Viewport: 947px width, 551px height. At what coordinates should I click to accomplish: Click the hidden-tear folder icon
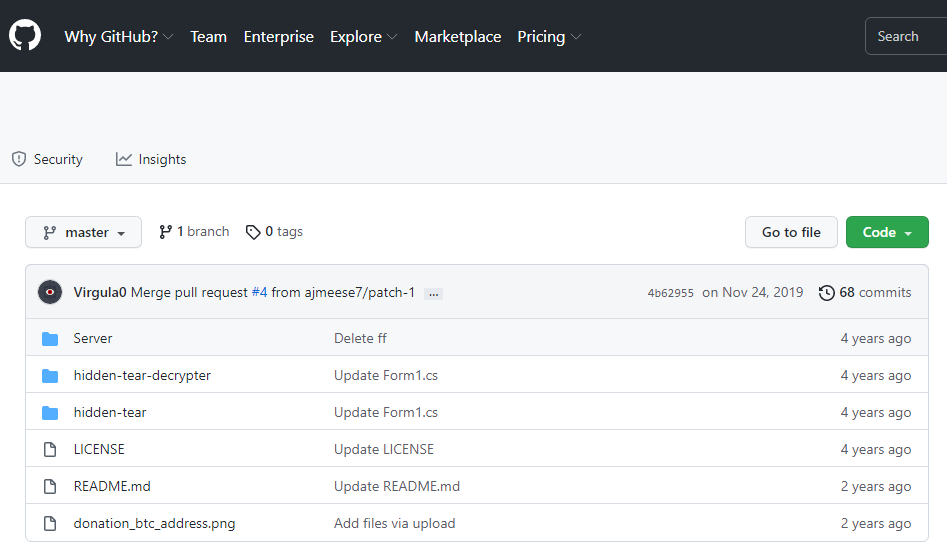pos(50,413)
